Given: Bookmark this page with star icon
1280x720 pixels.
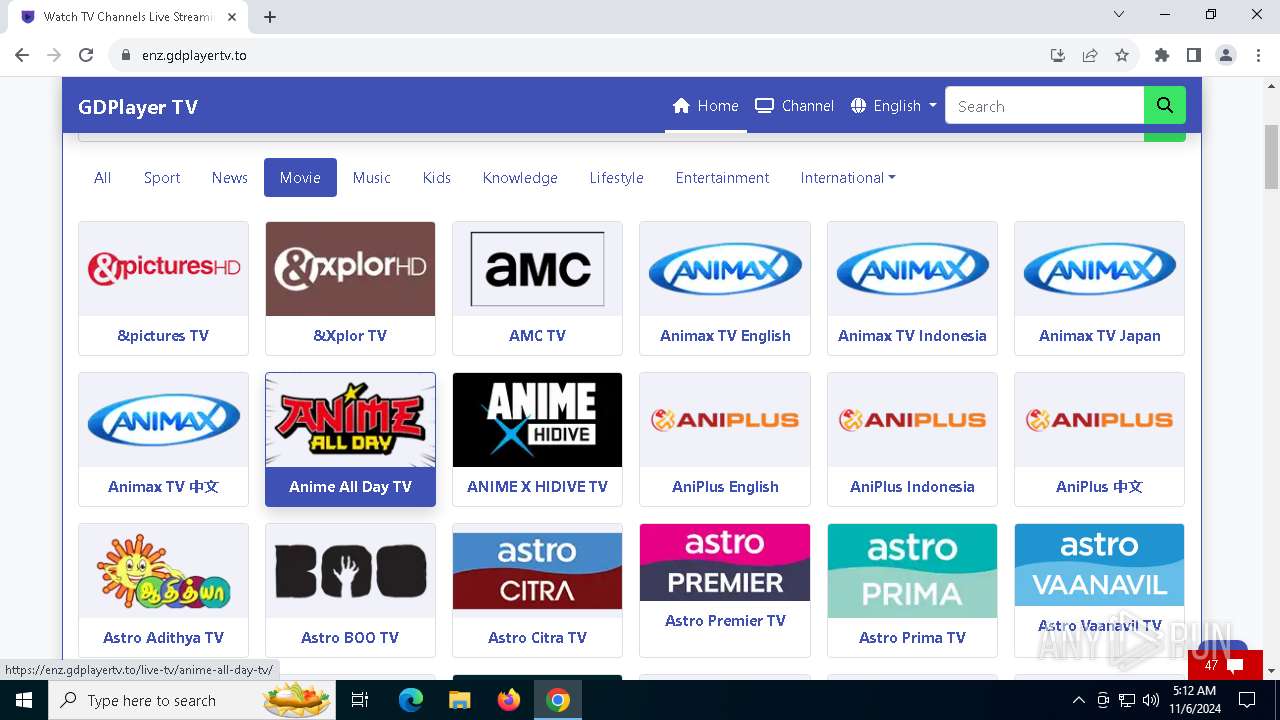Looking at the screenshot, I should 1122,55.
